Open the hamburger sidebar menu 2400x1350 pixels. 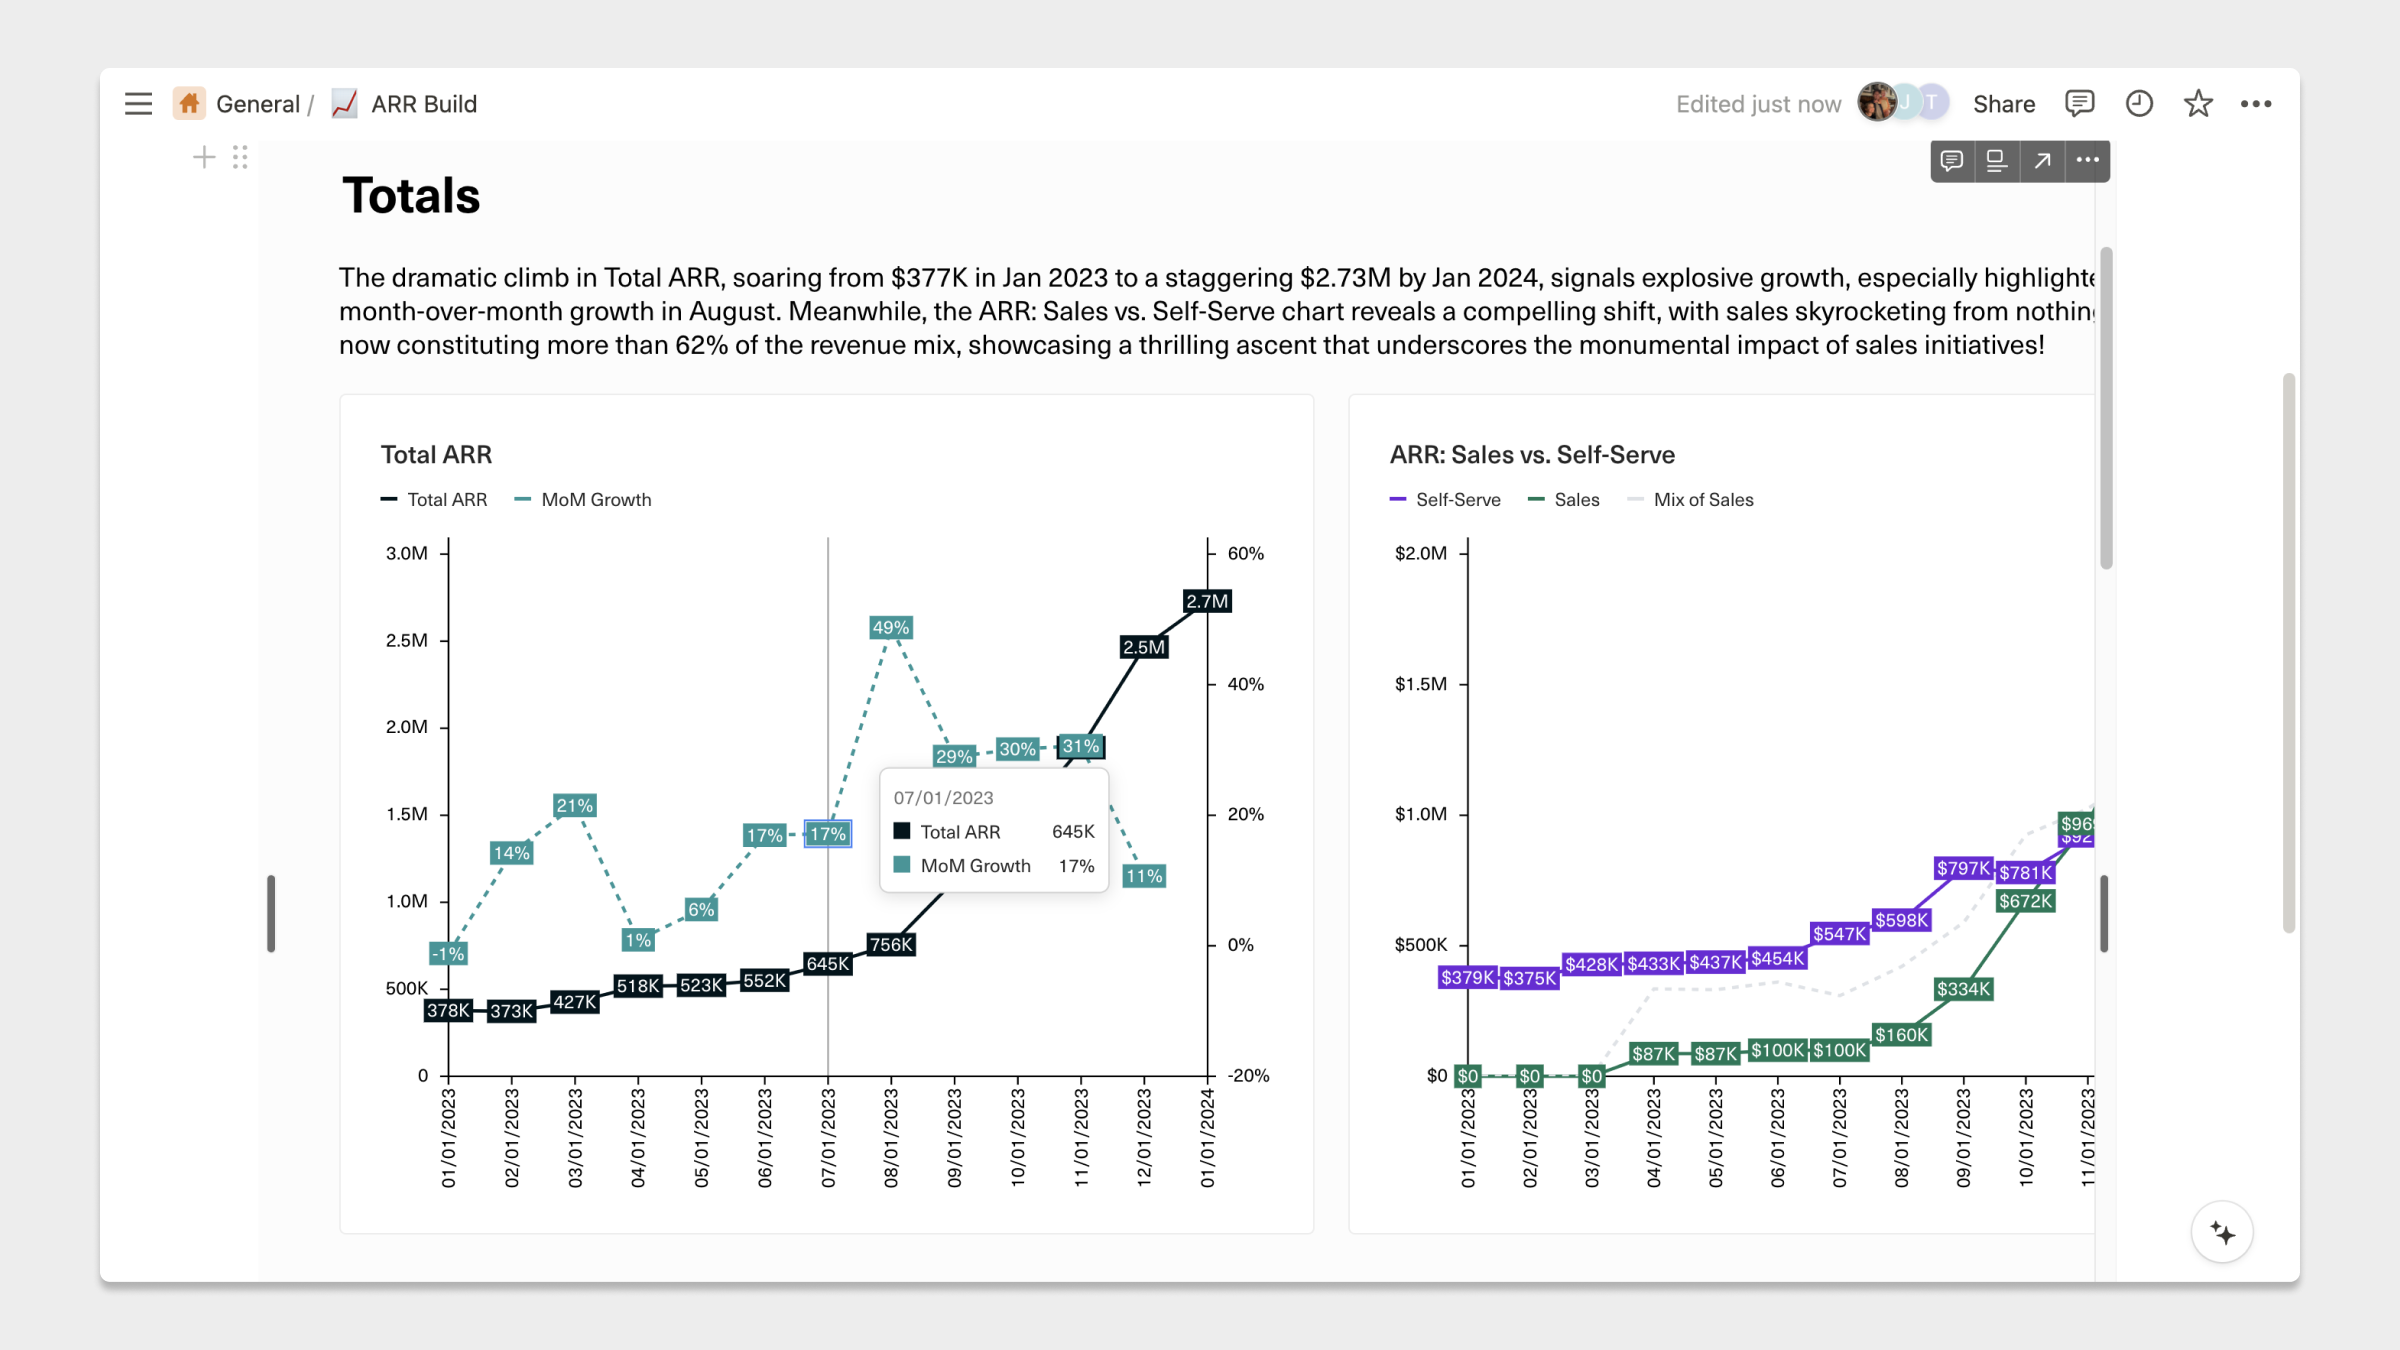(x=138, y=104)
